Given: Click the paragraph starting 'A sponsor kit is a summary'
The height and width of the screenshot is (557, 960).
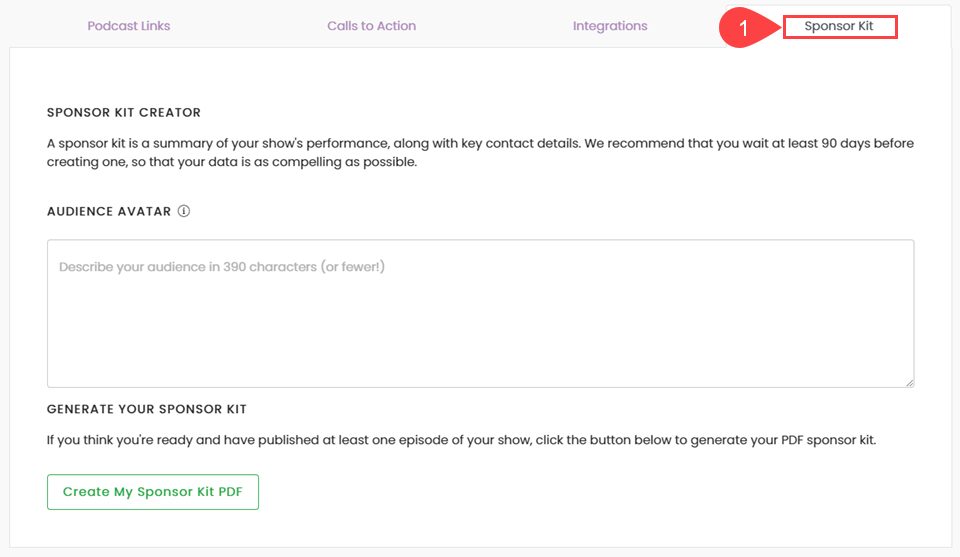Looking at the screenshot, I should pos(481,152).
